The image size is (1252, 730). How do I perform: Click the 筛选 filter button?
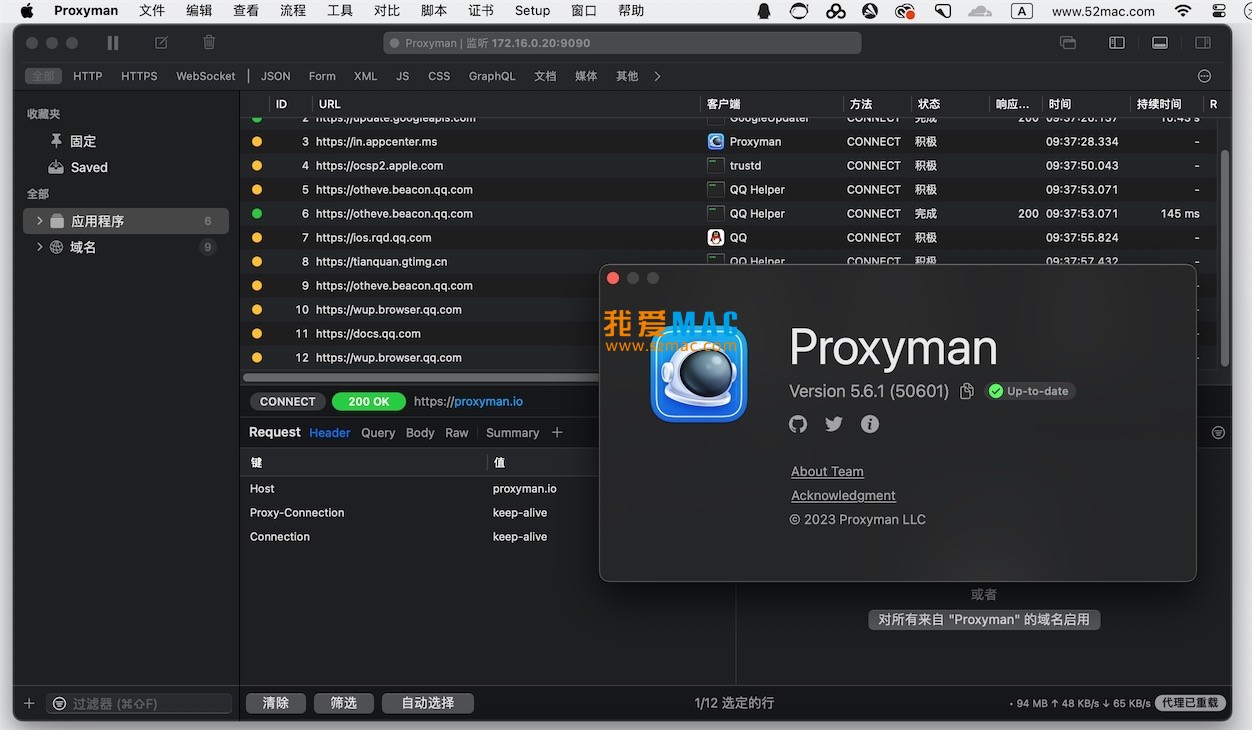[344, 703]
